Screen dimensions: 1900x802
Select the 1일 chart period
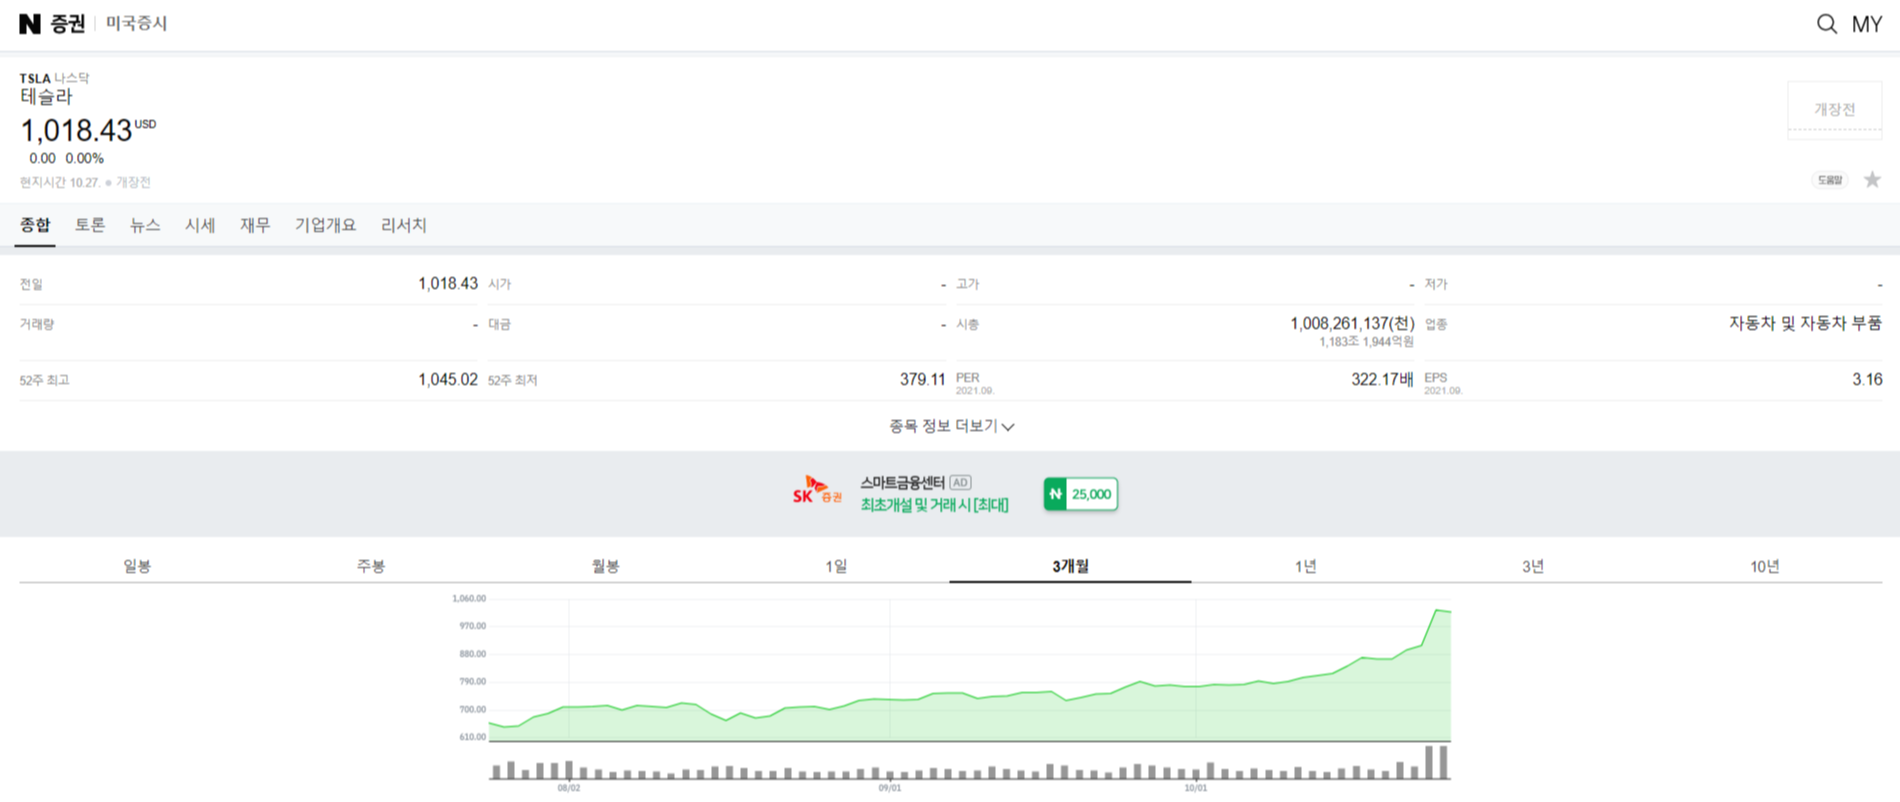(x=836, y=566)
